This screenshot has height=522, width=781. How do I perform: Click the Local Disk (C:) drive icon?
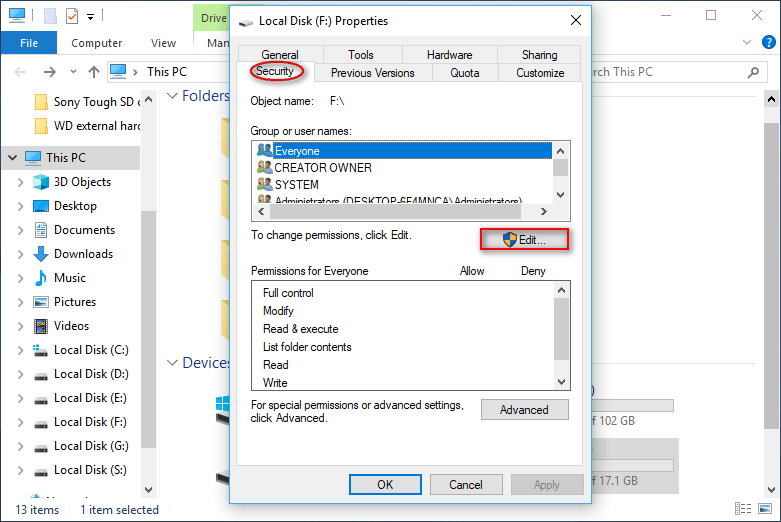point(41,350)
